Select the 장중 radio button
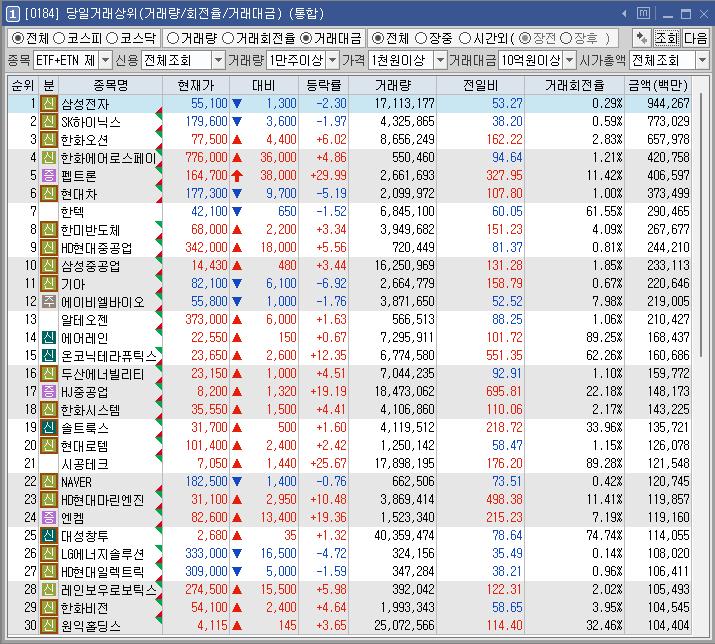The image size is (715, 644). [x=421, y=38]
